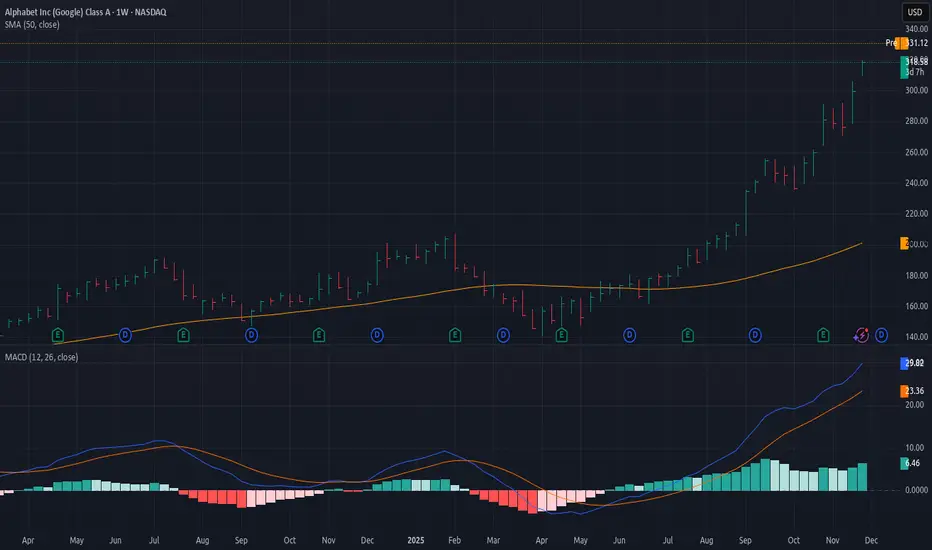The image size is (932, 550).
Task: Open the dividend marker for March 2025
Action: coord(503,335)
